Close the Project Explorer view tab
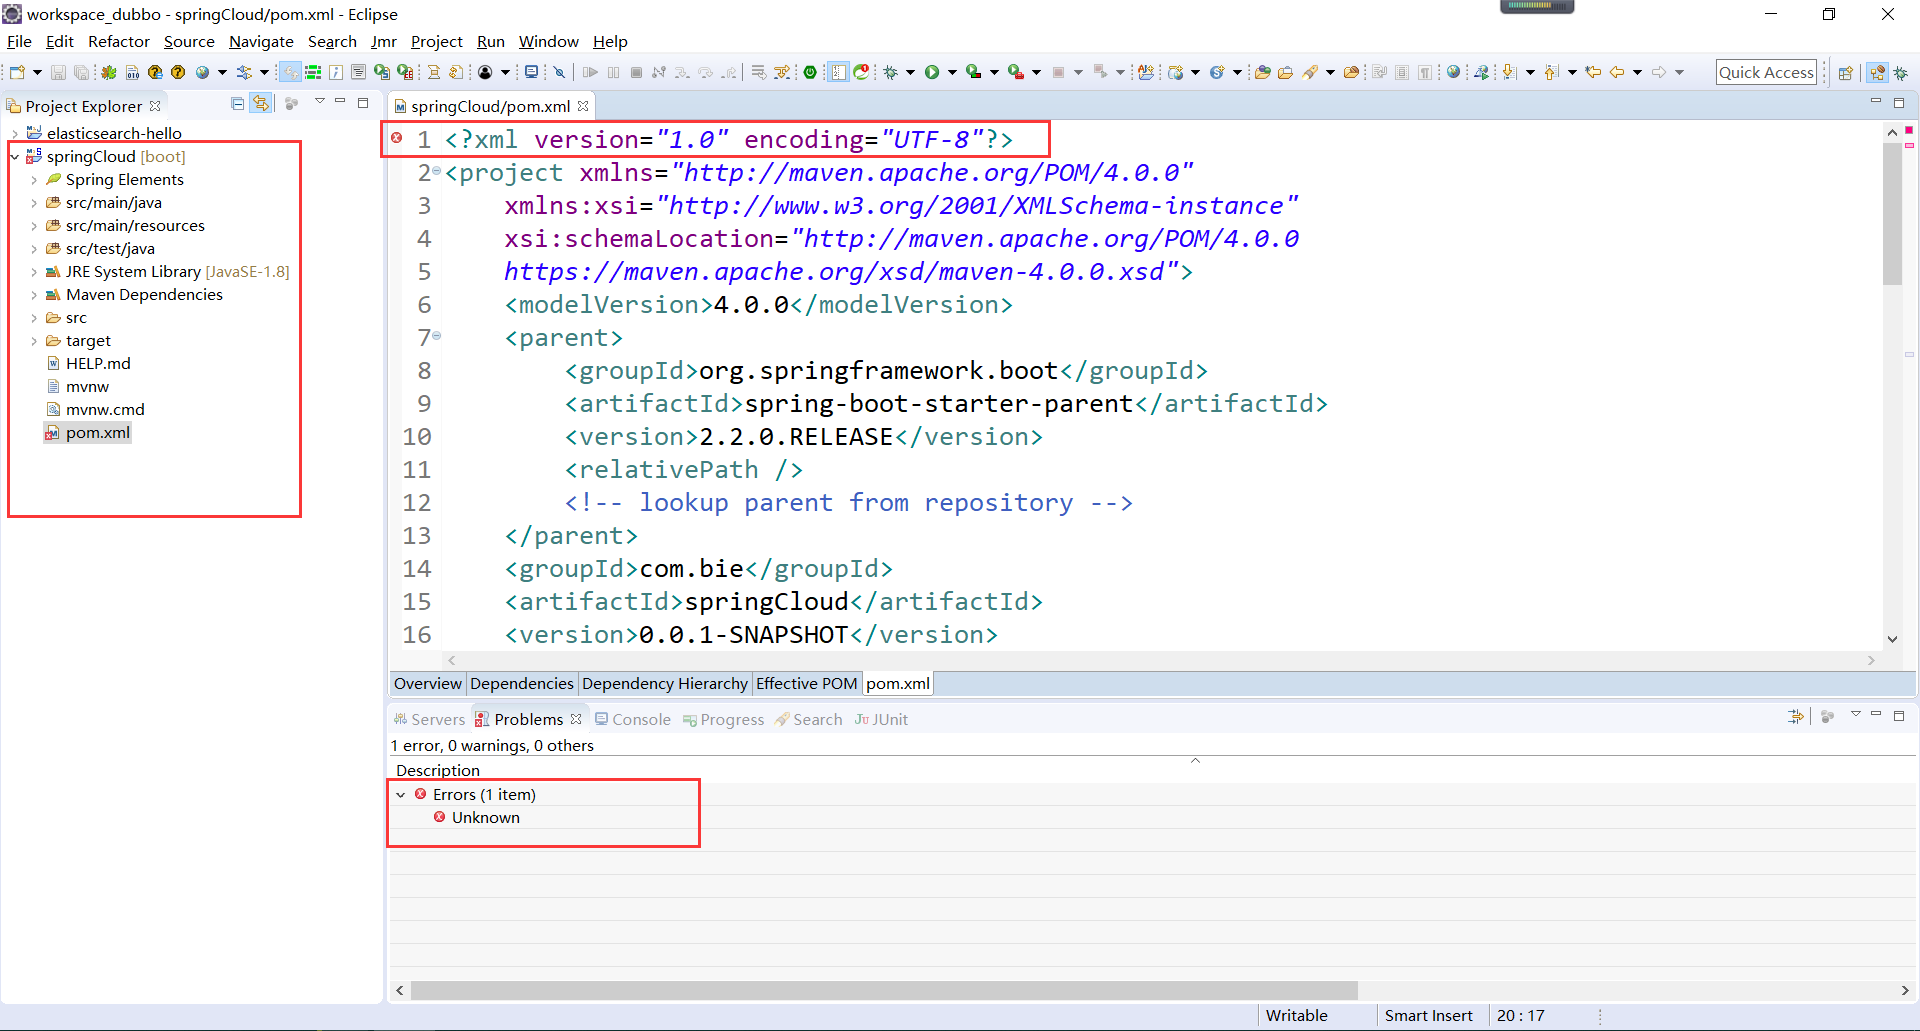Screen dimensions: 1920x1031 [x=155, y=105]
